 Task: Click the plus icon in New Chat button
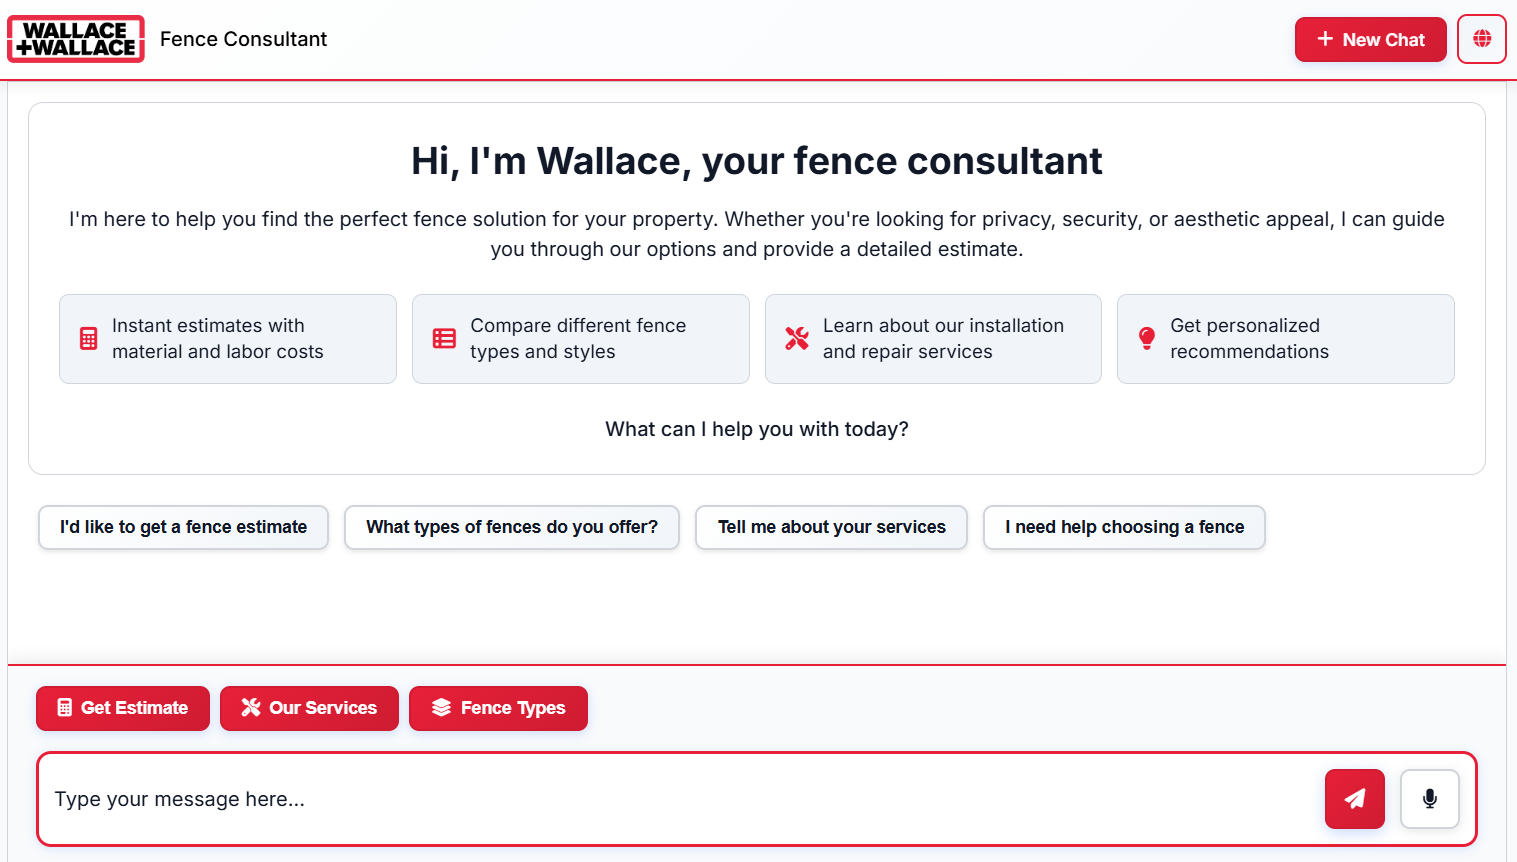(1324, 39)
